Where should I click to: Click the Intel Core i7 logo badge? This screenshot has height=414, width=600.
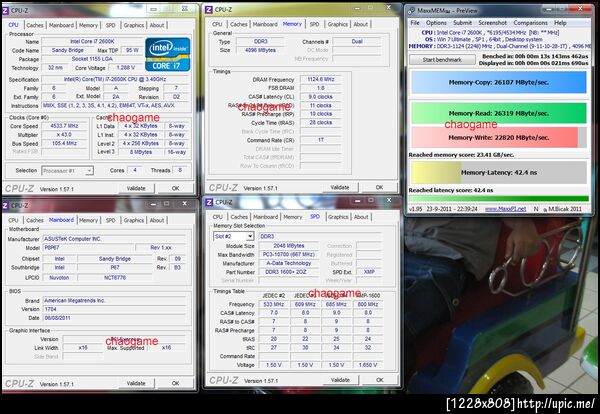[167, 54]
